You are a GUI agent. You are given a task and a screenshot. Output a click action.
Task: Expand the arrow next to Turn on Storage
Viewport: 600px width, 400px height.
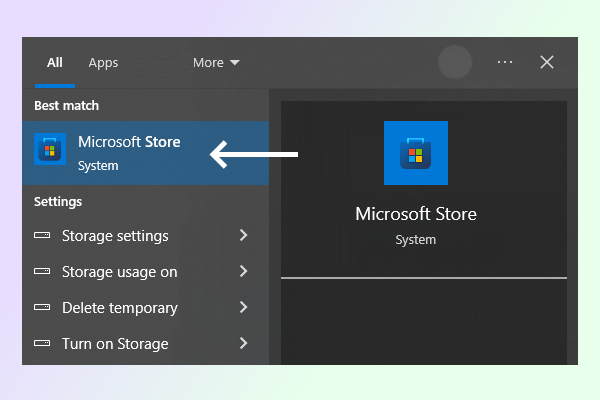click(243, 344)
